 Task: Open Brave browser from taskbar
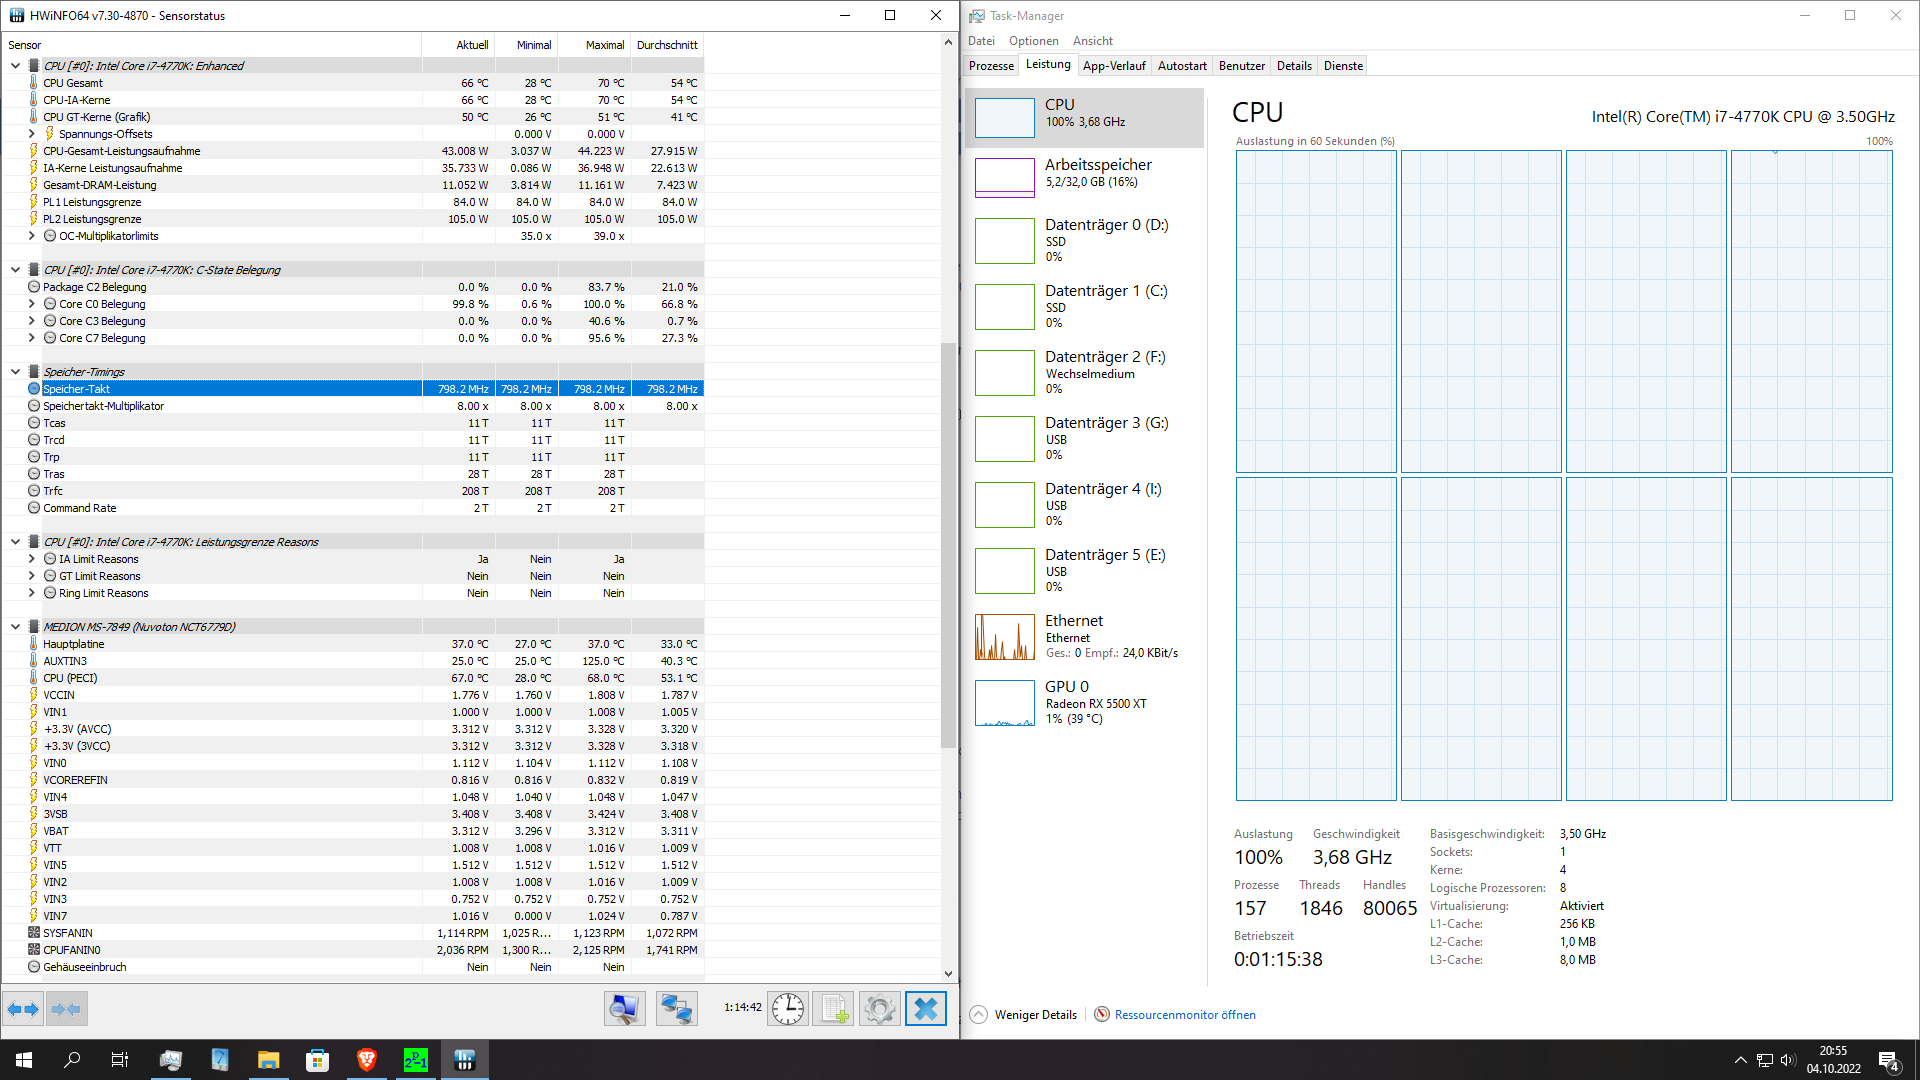point(366,1060)
